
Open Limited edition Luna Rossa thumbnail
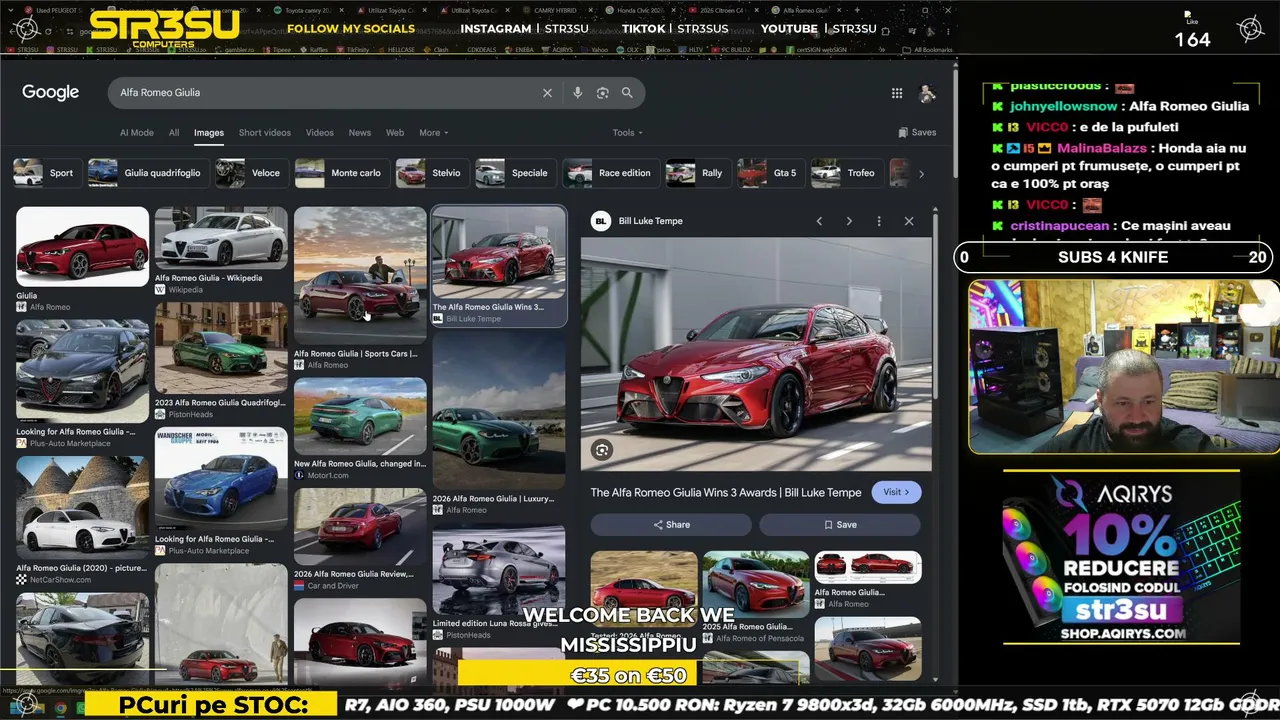pos(499,571)
